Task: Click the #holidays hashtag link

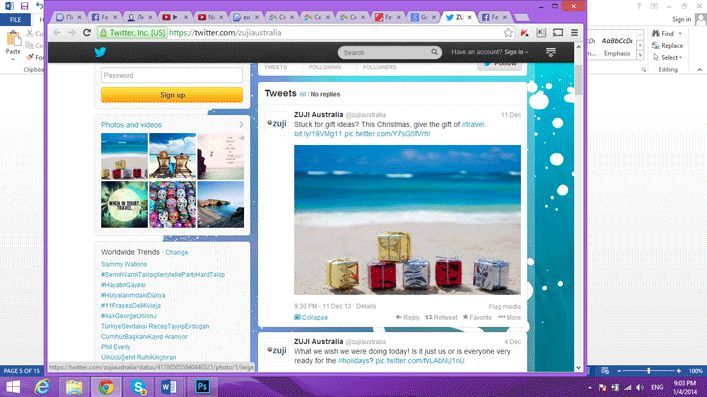Action: click(x=355, y=360)
